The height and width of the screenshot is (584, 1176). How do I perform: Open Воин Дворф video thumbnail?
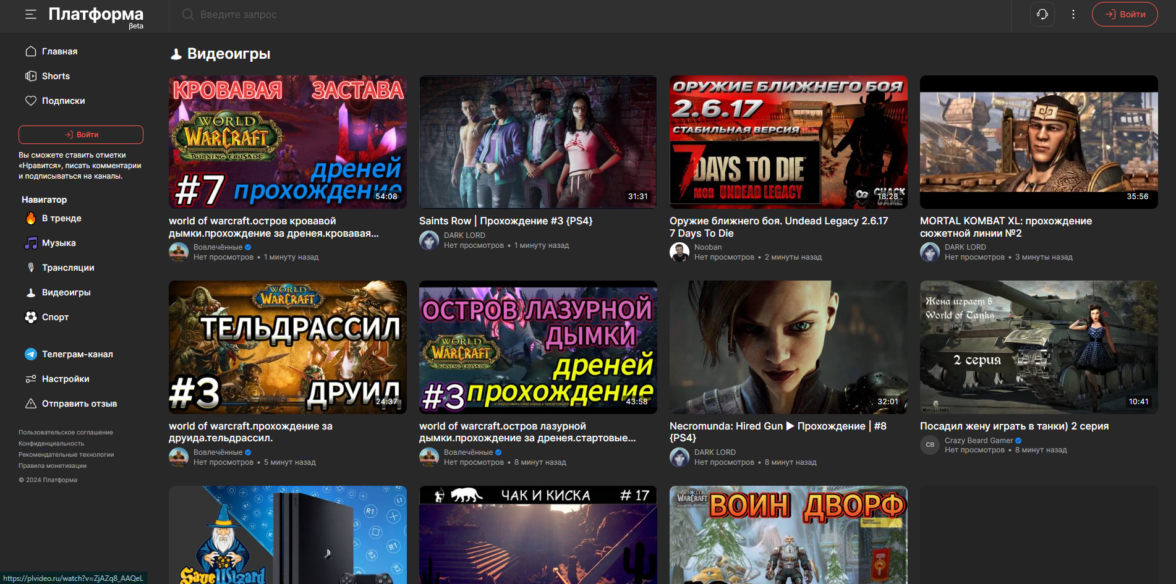click(x=788, y=535)
